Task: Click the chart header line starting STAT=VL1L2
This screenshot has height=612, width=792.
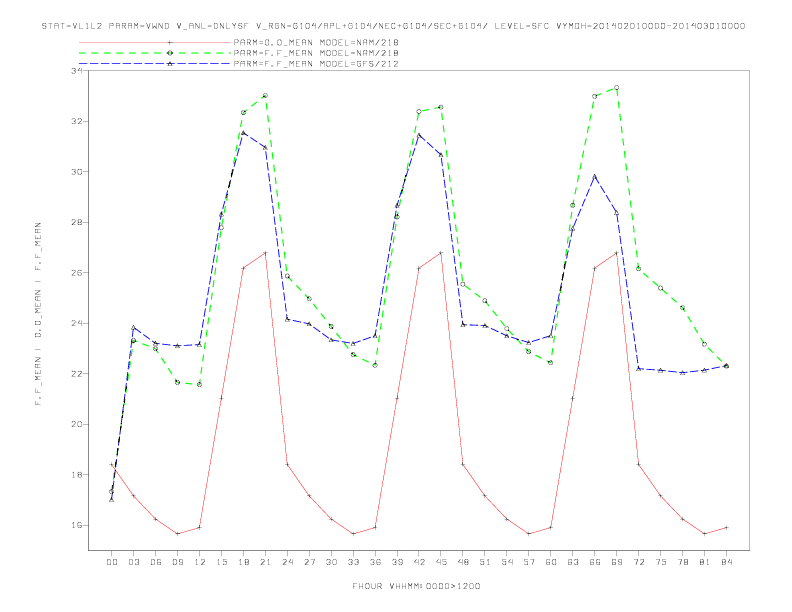Action: [393, 26]
